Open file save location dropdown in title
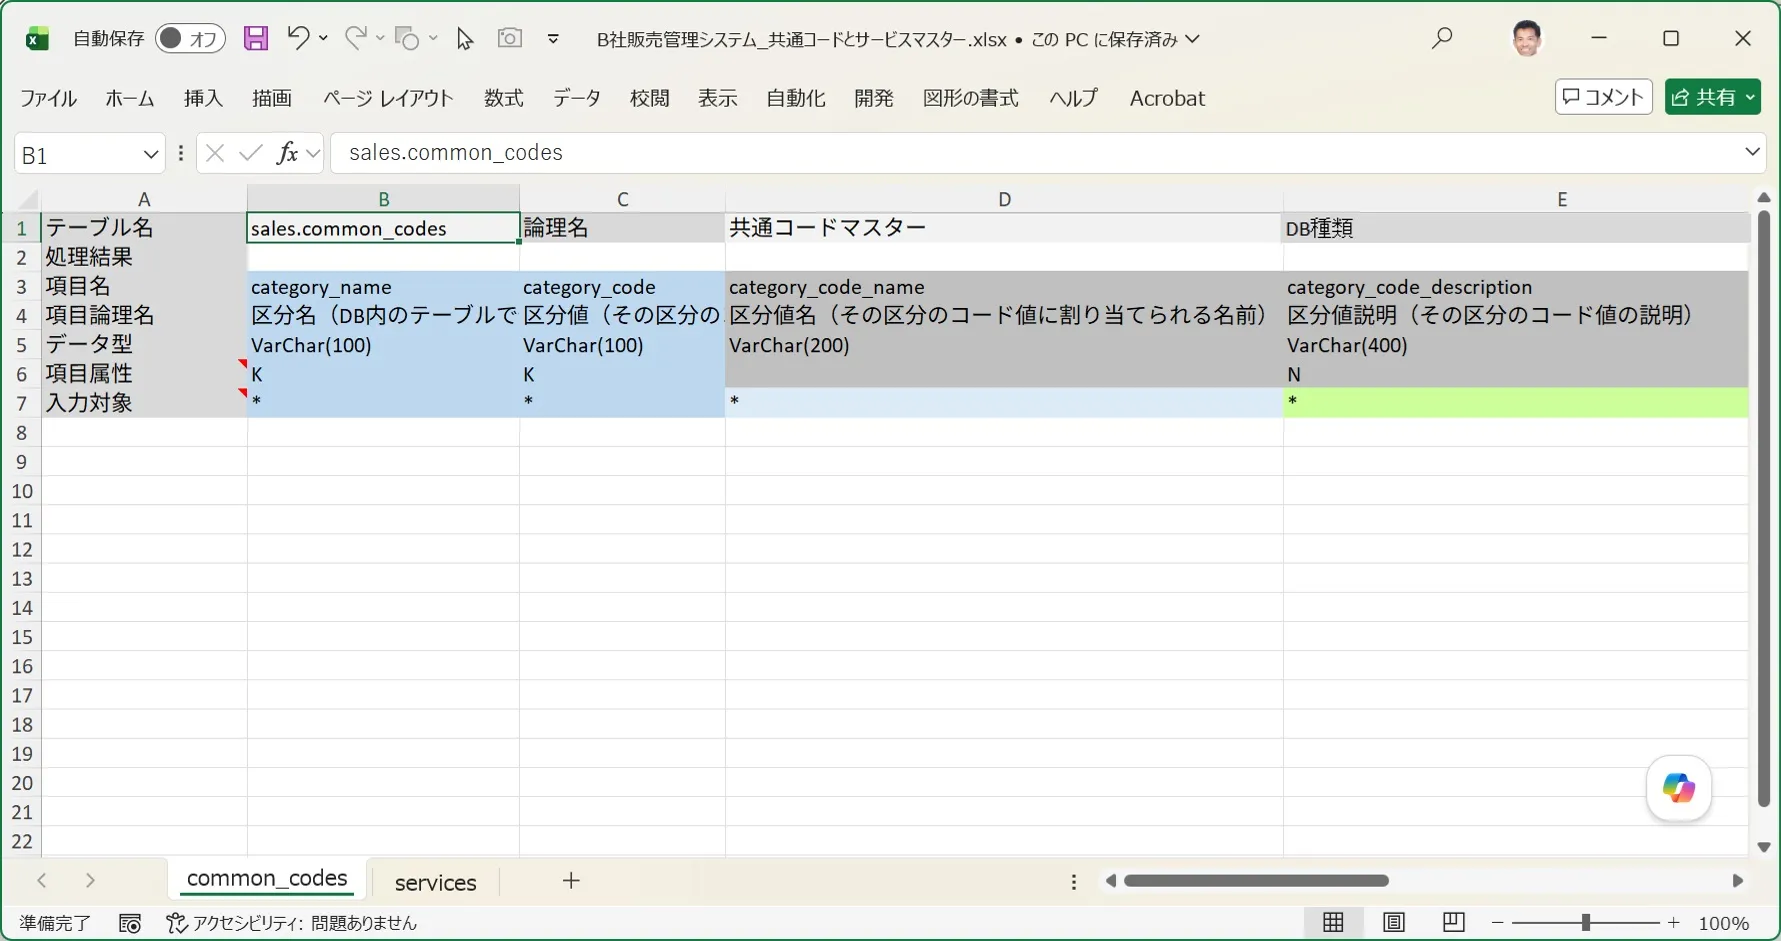The width and height of the screenshot is (1781, 941). (1192, 39)
